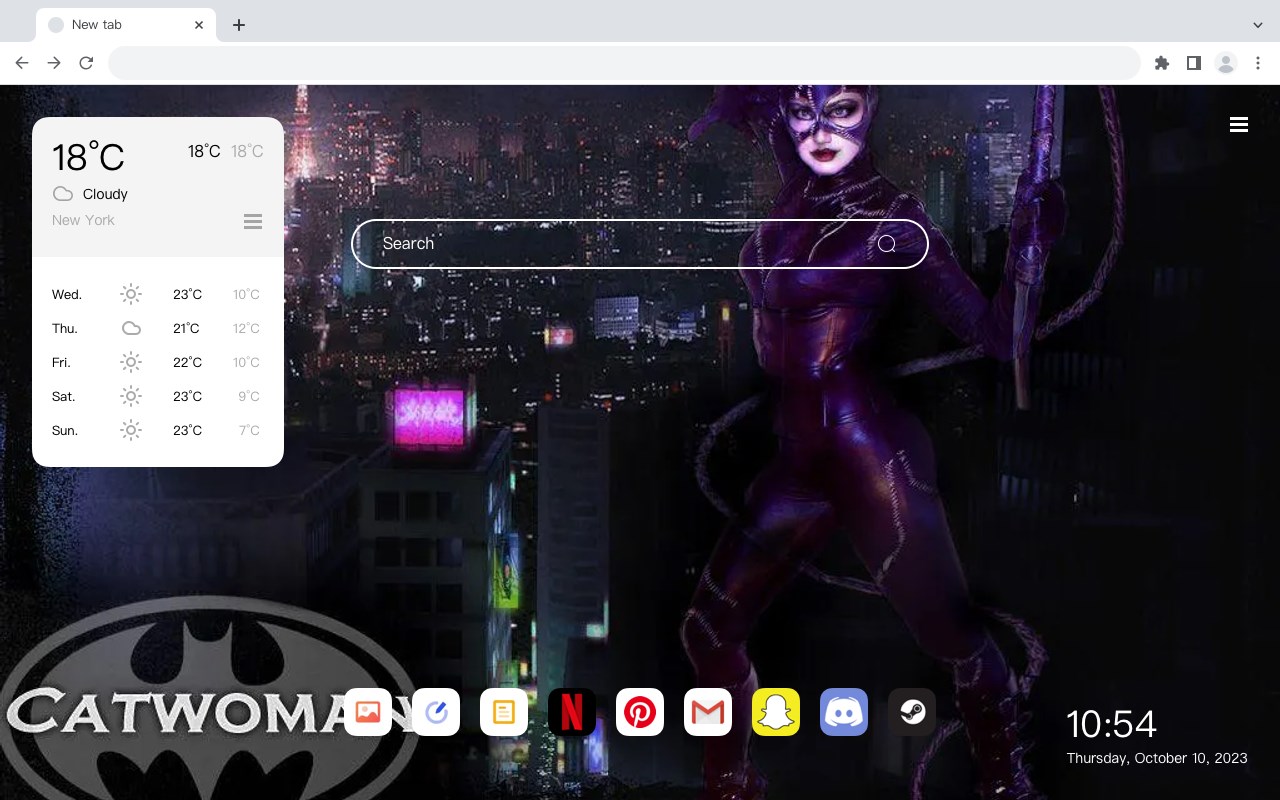1280x800 pixels.
Task: Select the Wed. forecast row
Action: [x=158, y=294]
